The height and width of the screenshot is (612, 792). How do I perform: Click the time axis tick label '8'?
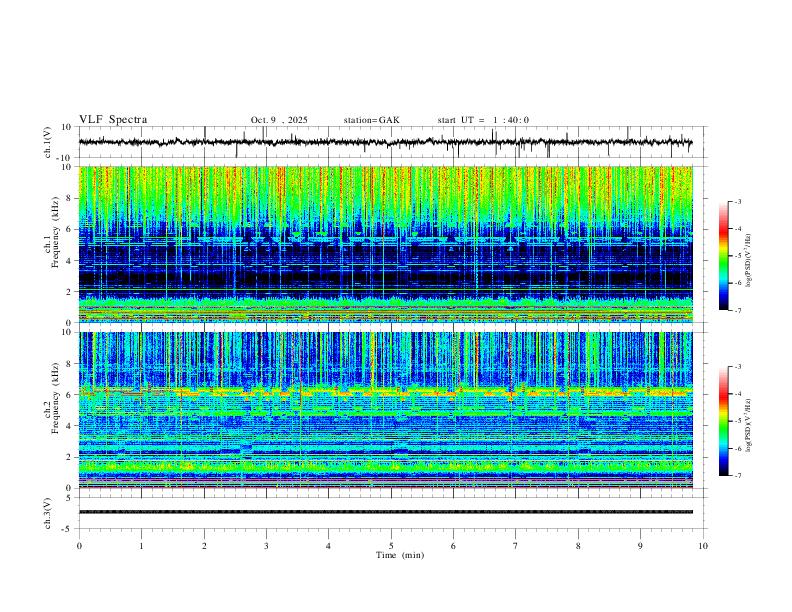tap(578, 546)
